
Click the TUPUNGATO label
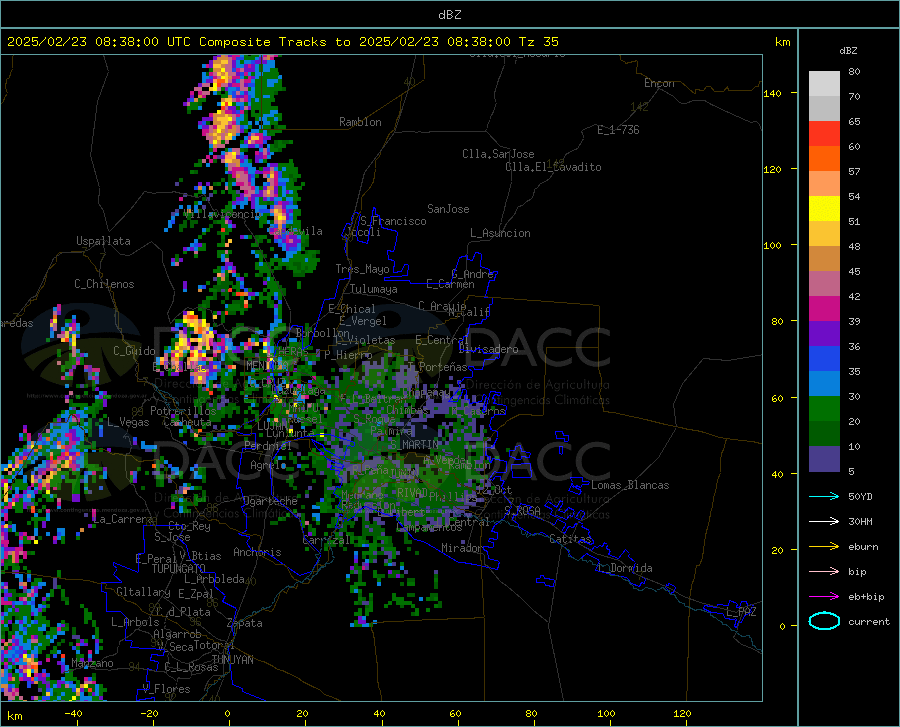[x=179, y=569]
